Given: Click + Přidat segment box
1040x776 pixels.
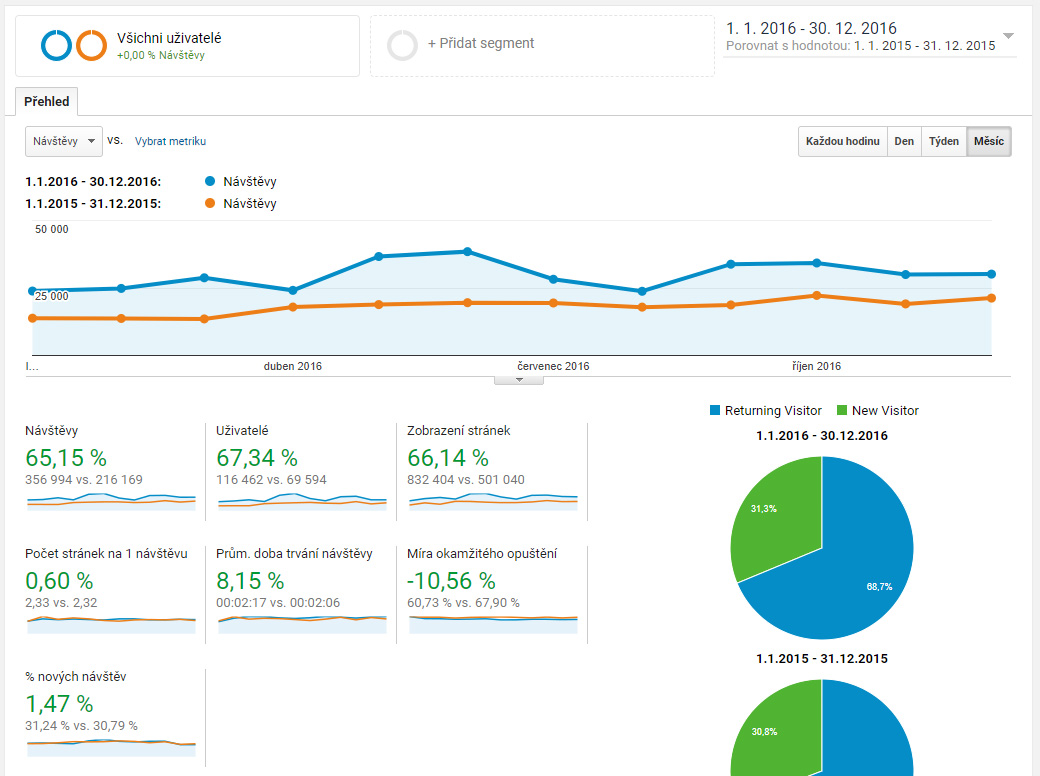Looking at the screenshot, I should (x=542, y=46).
